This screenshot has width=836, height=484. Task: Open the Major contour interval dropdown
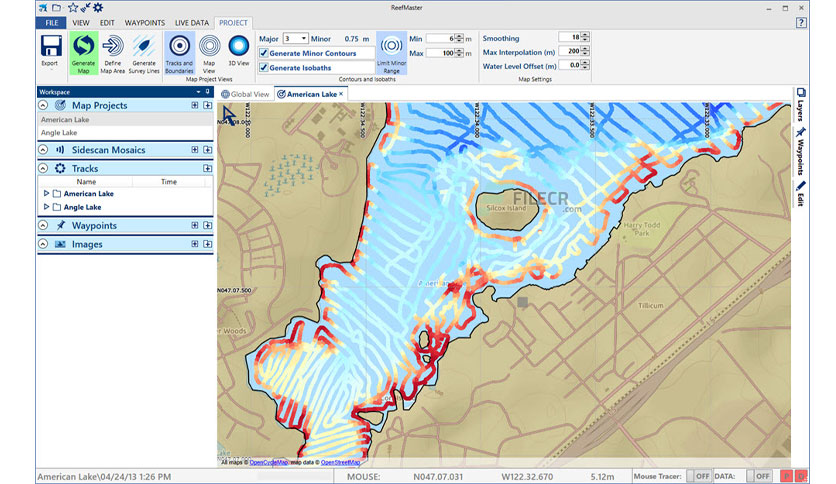303,38
